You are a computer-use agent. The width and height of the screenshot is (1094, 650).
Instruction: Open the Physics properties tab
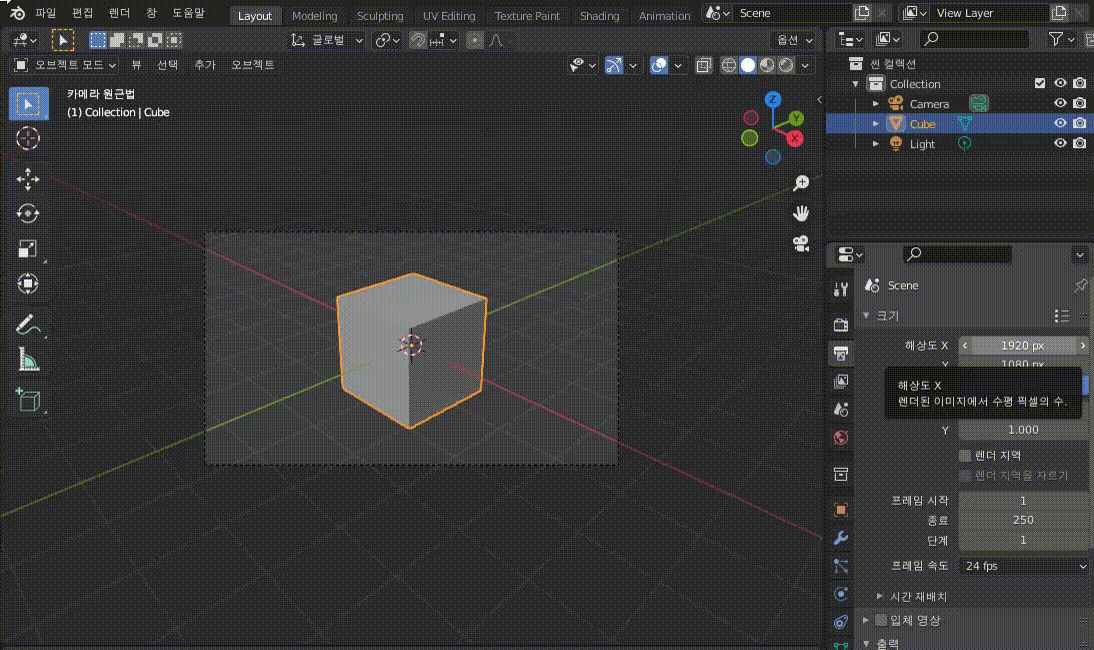pyautogui.click(x=841, y=594)
